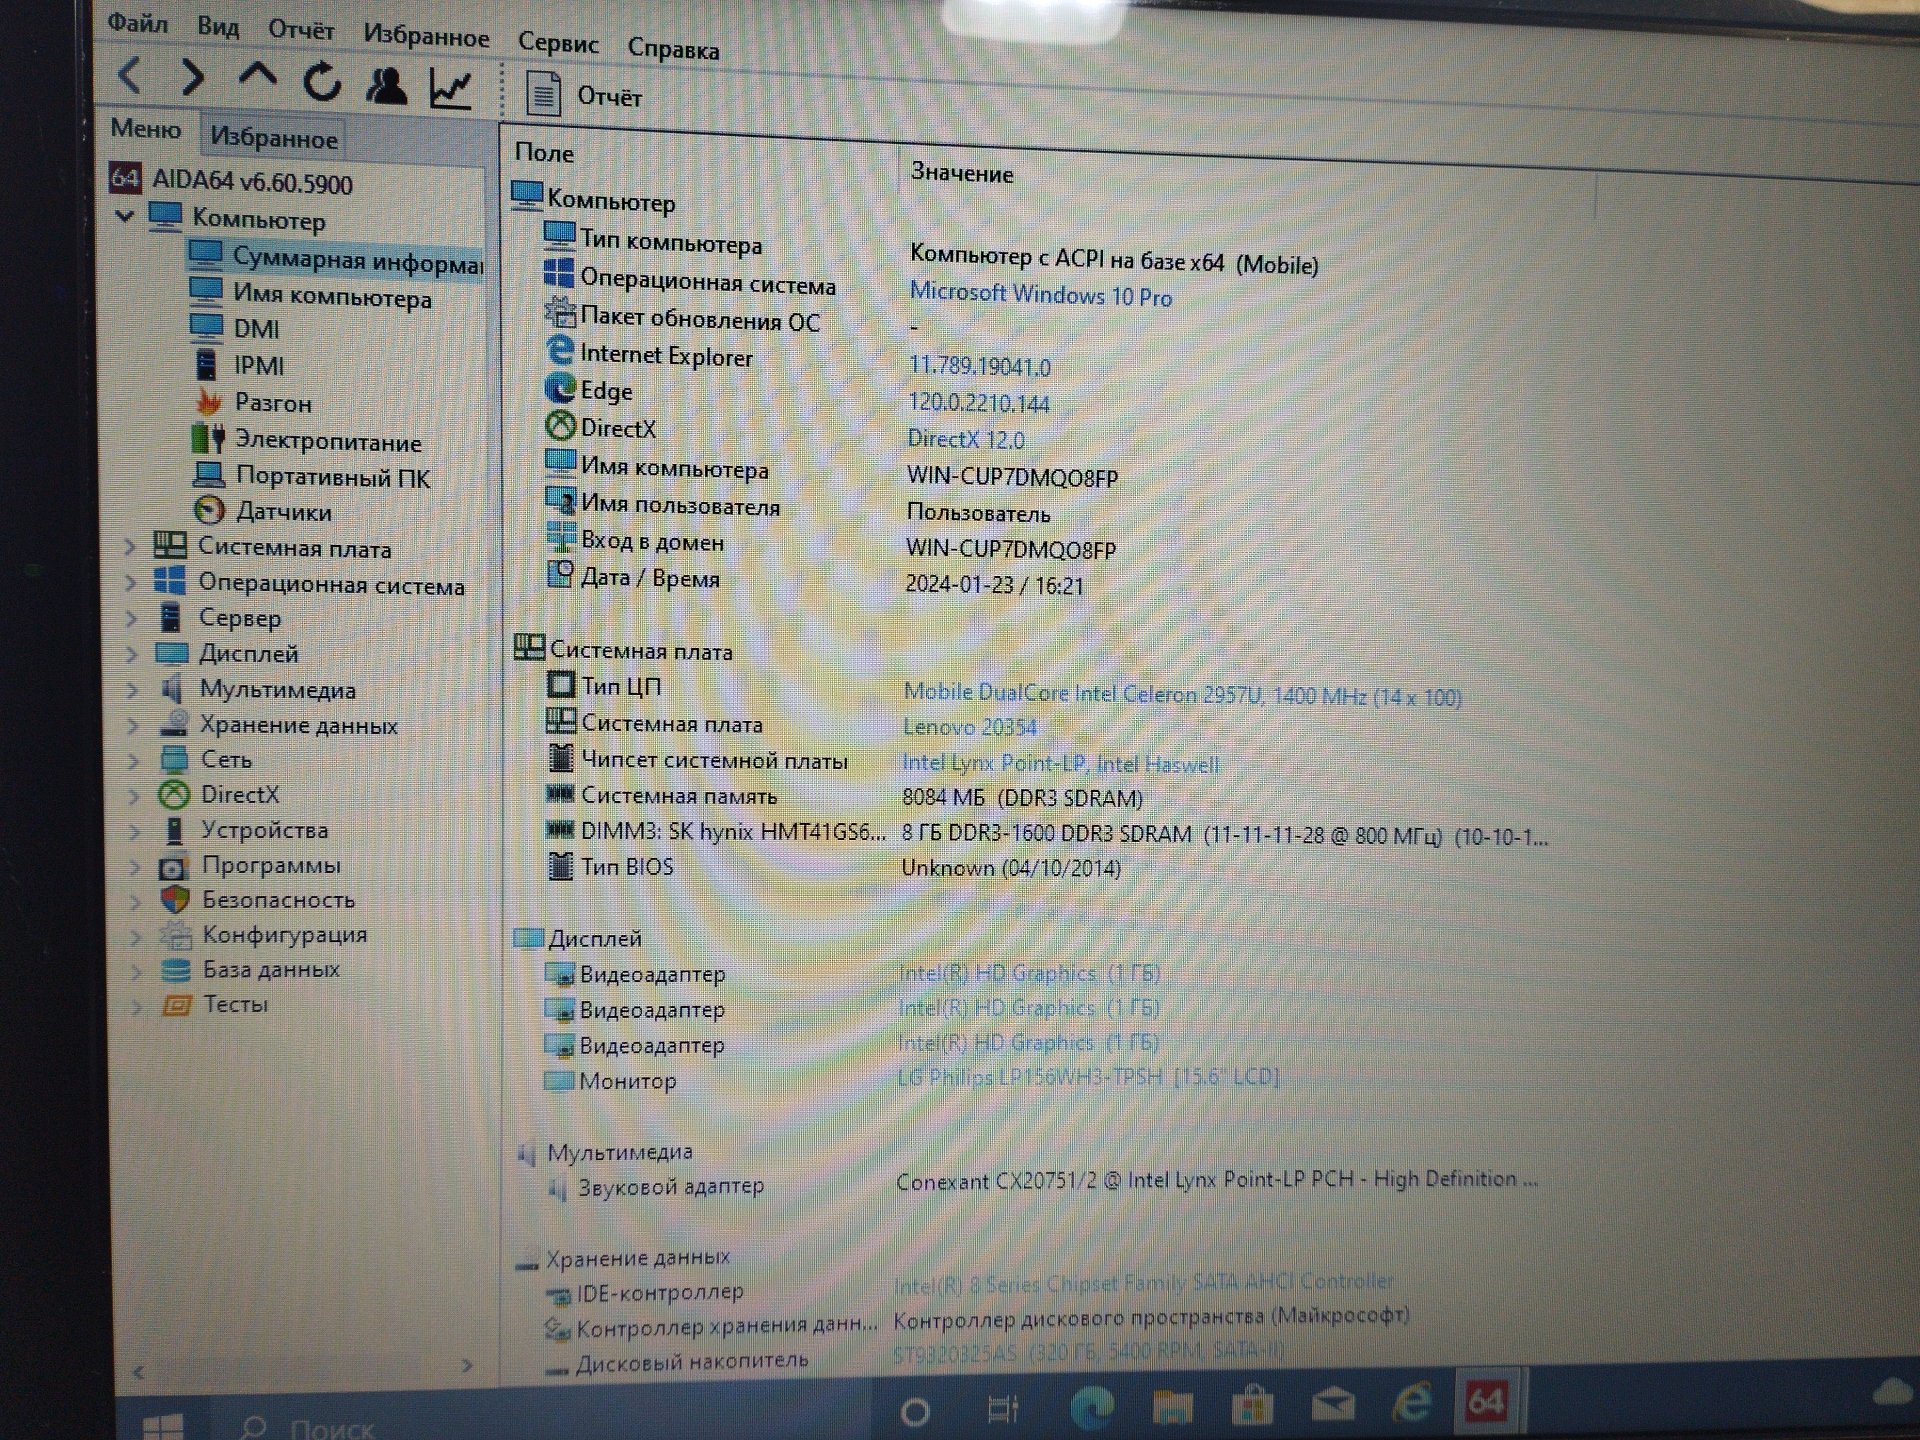1920x1440 pixels.
Task: Expand the Мультимедиа tree node
Action: (132, 690)
